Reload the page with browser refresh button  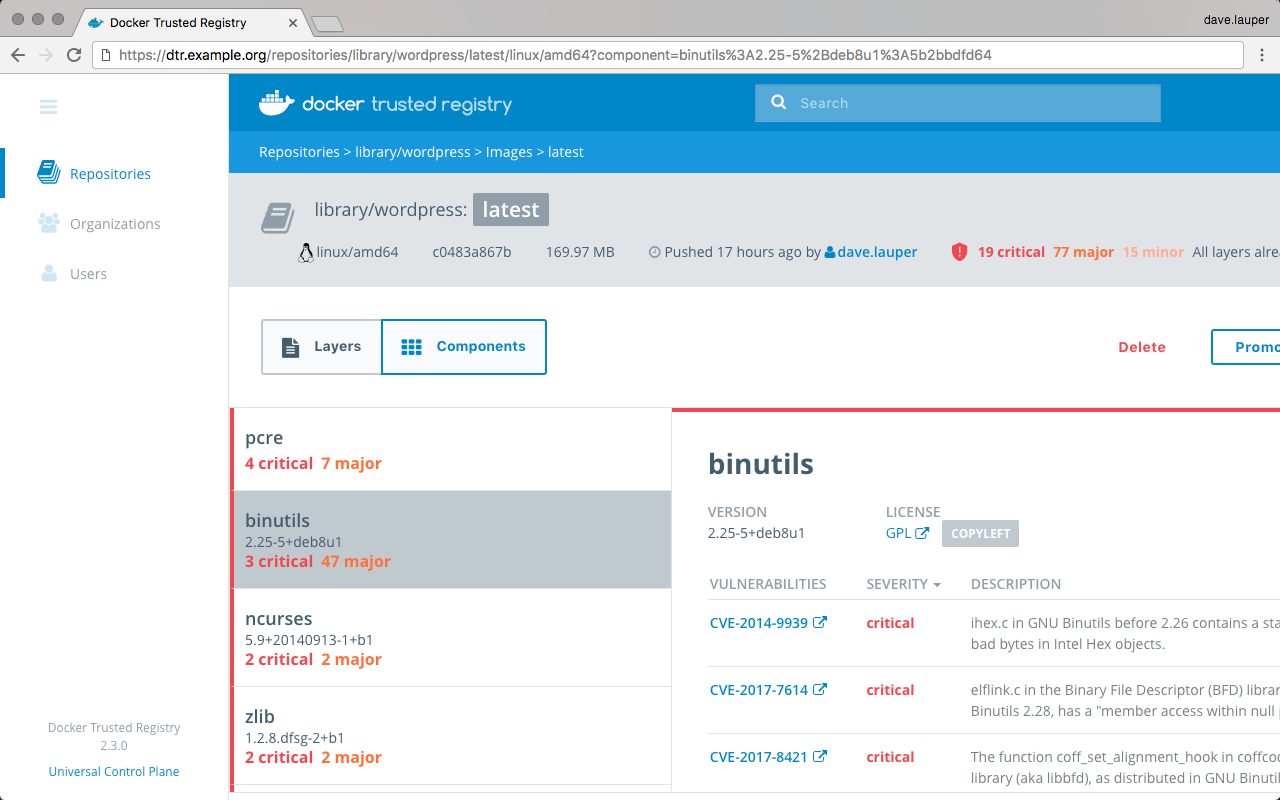(74, 55)
